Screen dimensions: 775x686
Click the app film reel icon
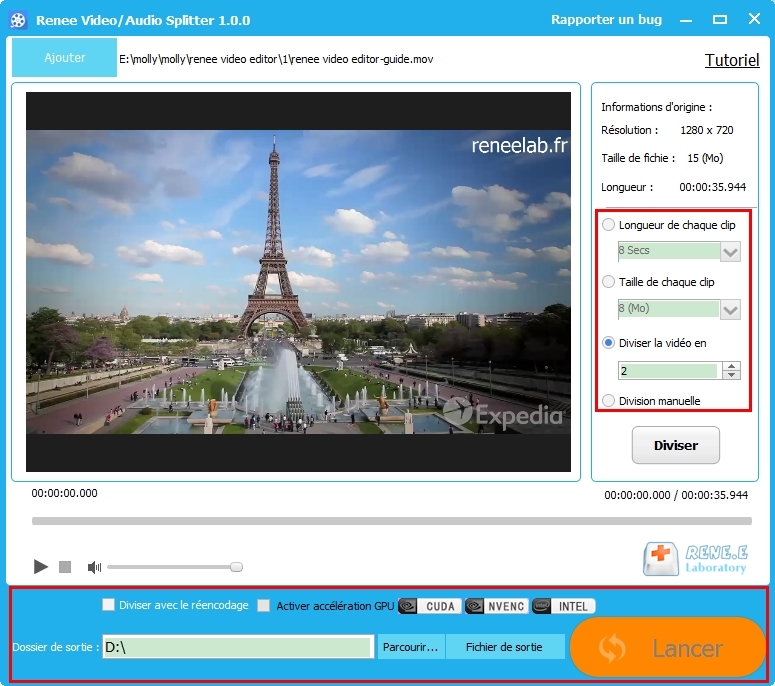pos(18,20)
